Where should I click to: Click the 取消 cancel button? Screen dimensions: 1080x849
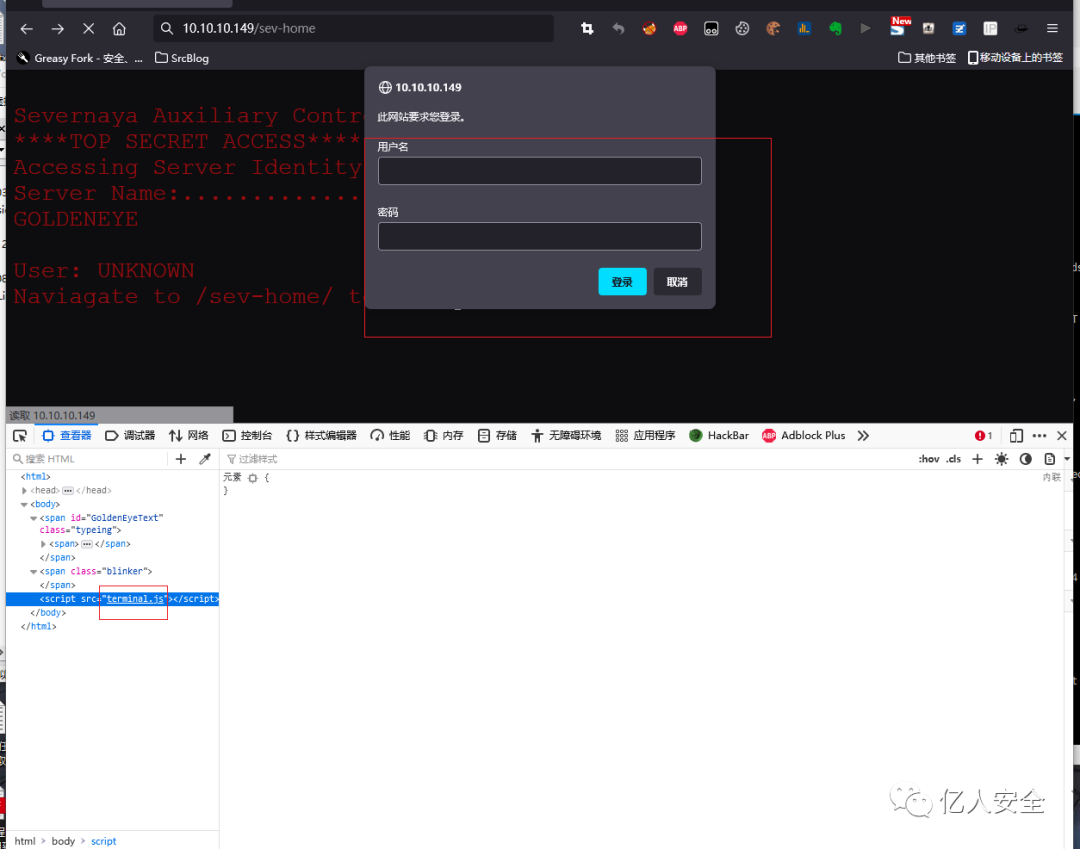tap(677, 282)
